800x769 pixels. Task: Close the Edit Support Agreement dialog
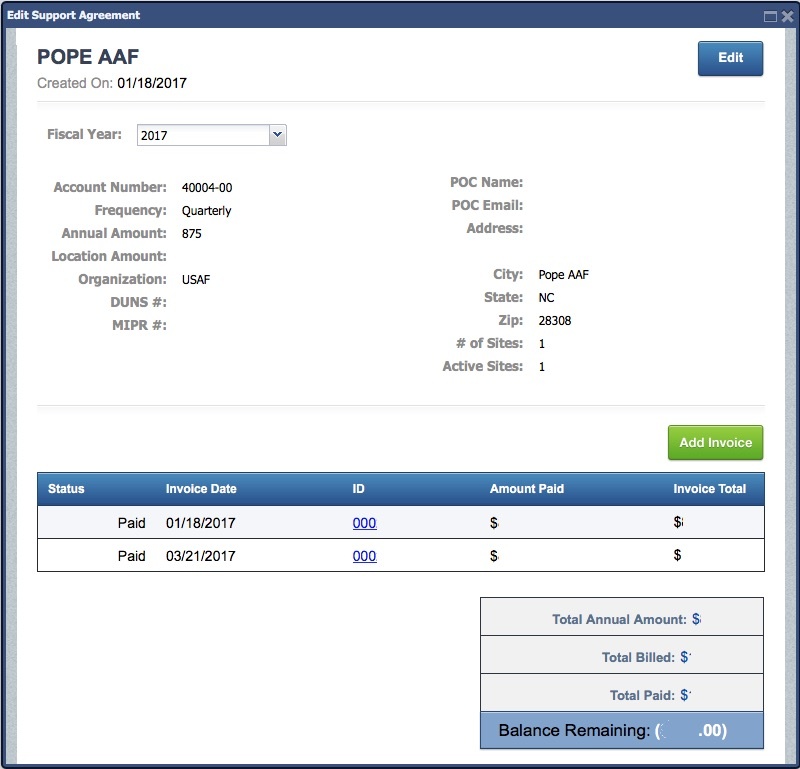(x=787, y=16)
